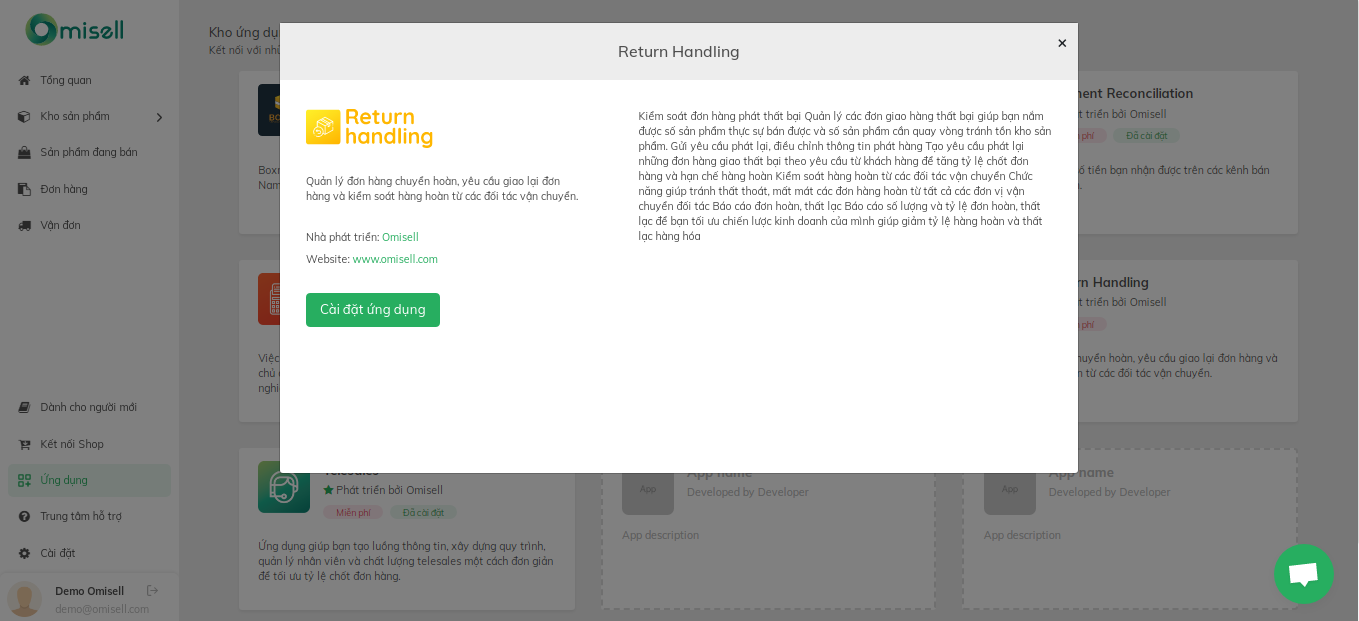Click Cài đặt gear icon

coord(24,553)
